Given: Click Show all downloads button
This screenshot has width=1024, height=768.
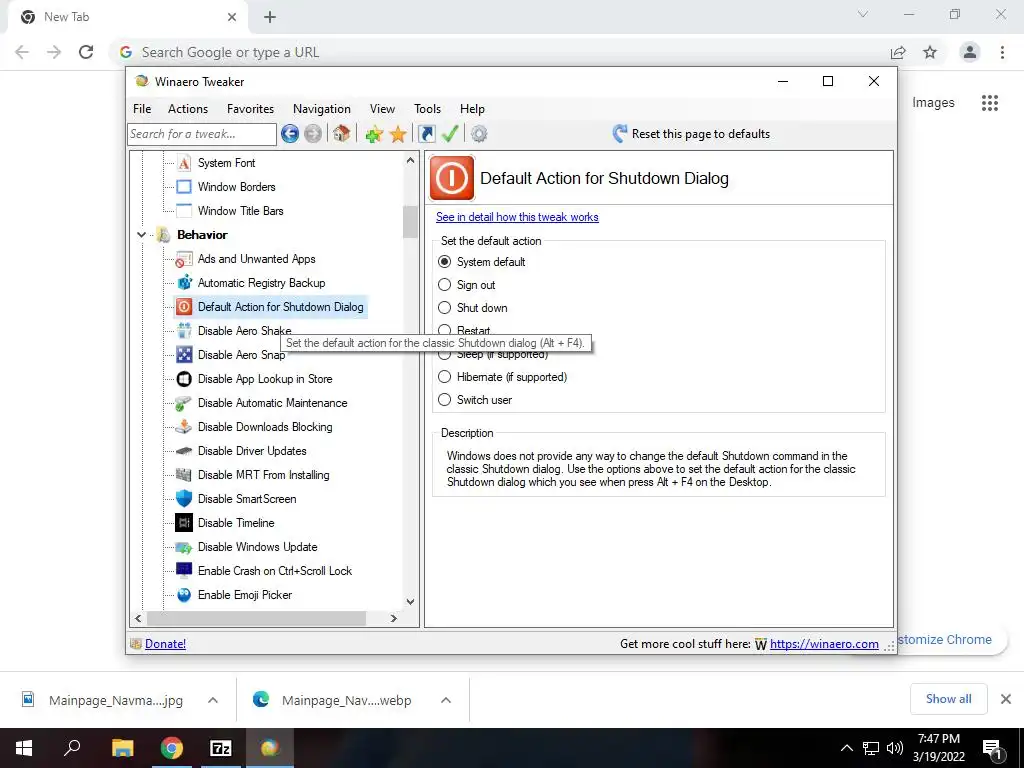Looking at the screenshot, I should (x=949, y=699).
